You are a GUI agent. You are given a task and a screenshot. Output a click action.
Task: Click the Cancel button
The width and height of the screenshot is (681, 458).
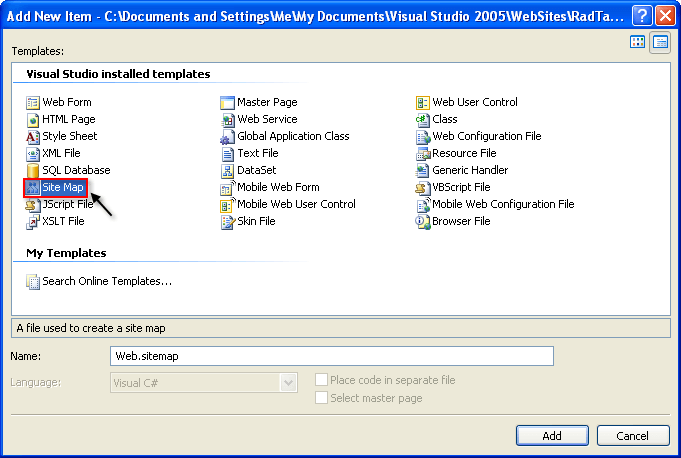tap(632, 435)
